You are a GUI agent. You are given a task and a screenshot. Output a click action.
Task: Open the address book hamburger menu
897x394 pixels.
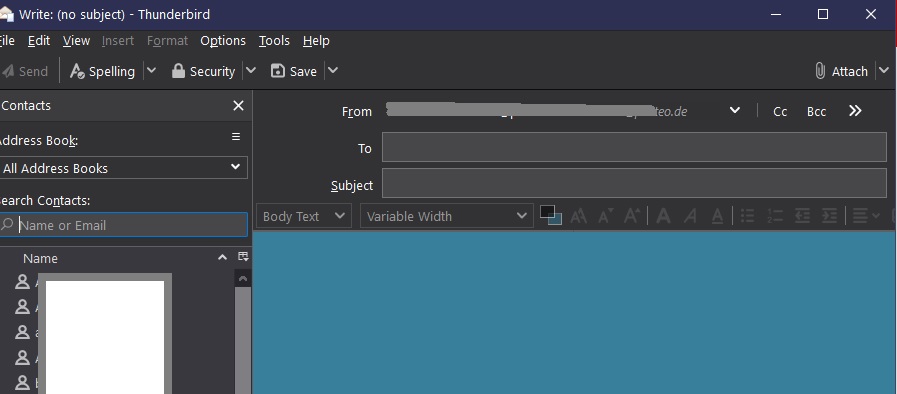tap(236, 137)
